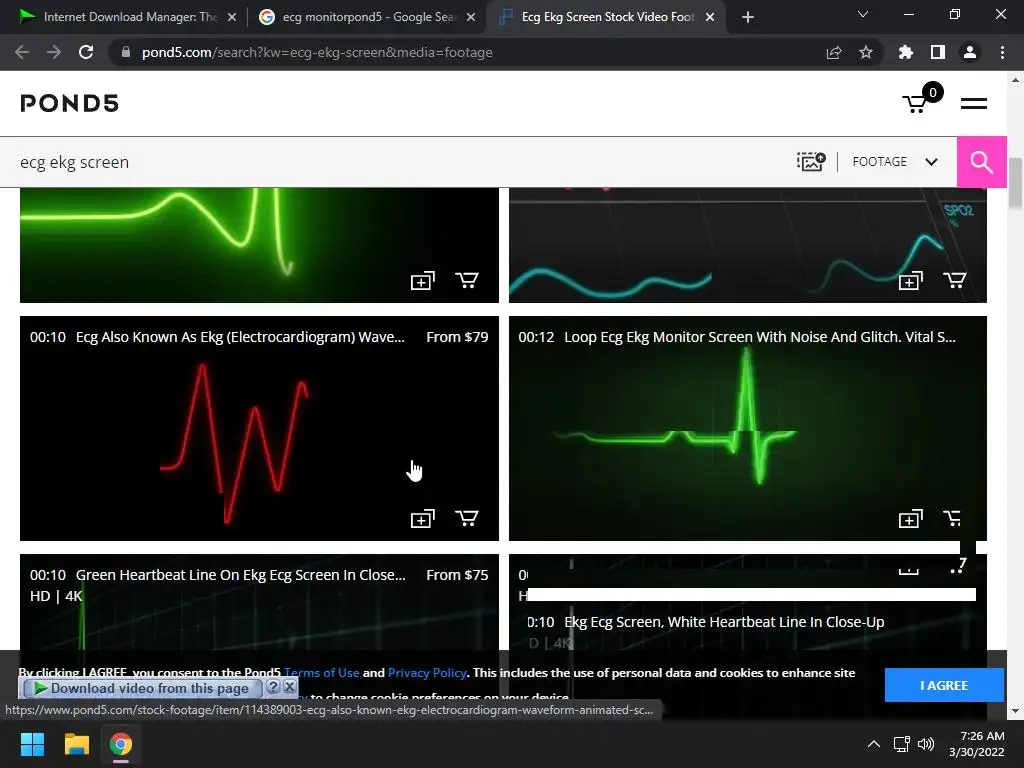Expand the FOOTAGE media type dropdown

(895, 161)
